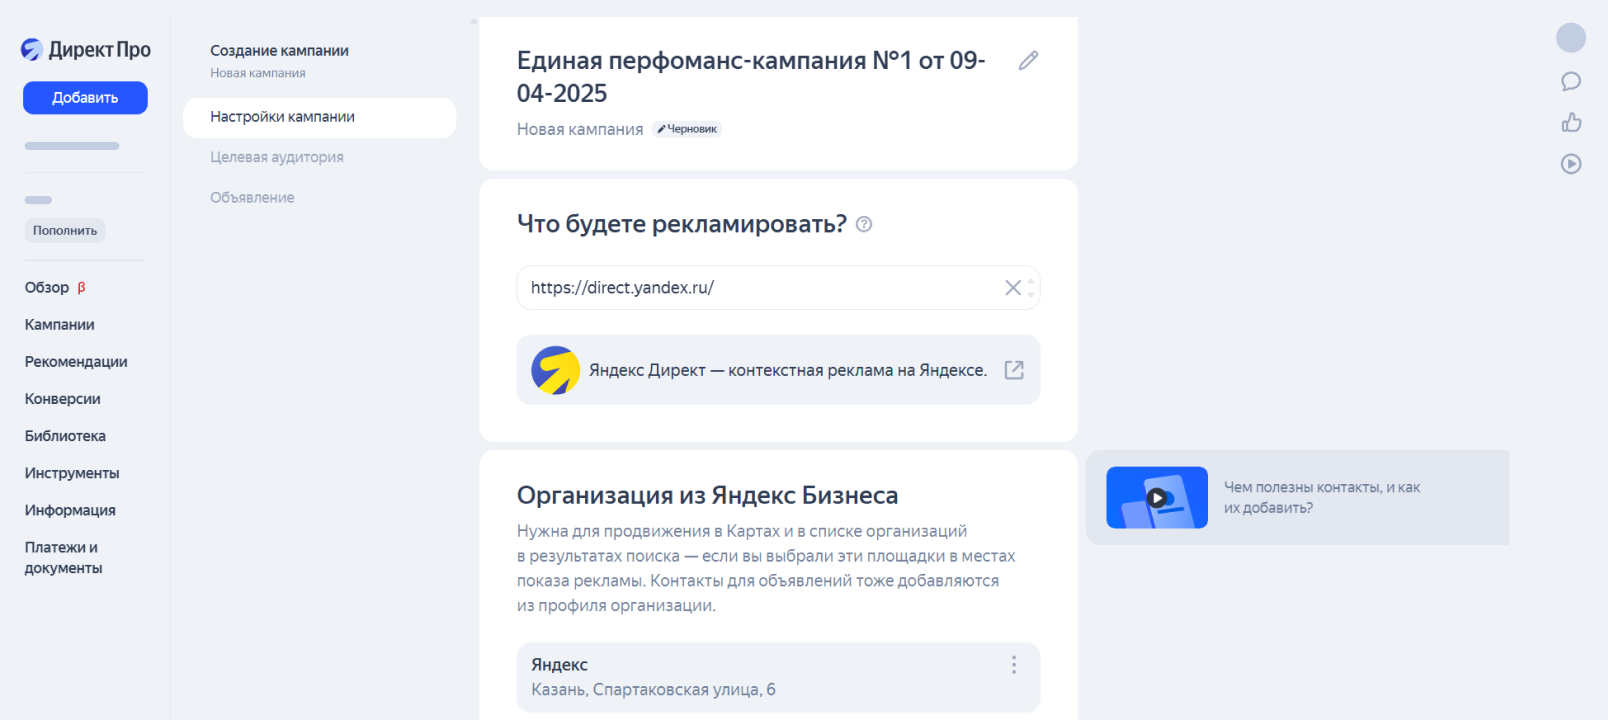Click the beta β mark next to Обзор
The height and width of the screenshot is (720, 1608).
pos(81,288)
